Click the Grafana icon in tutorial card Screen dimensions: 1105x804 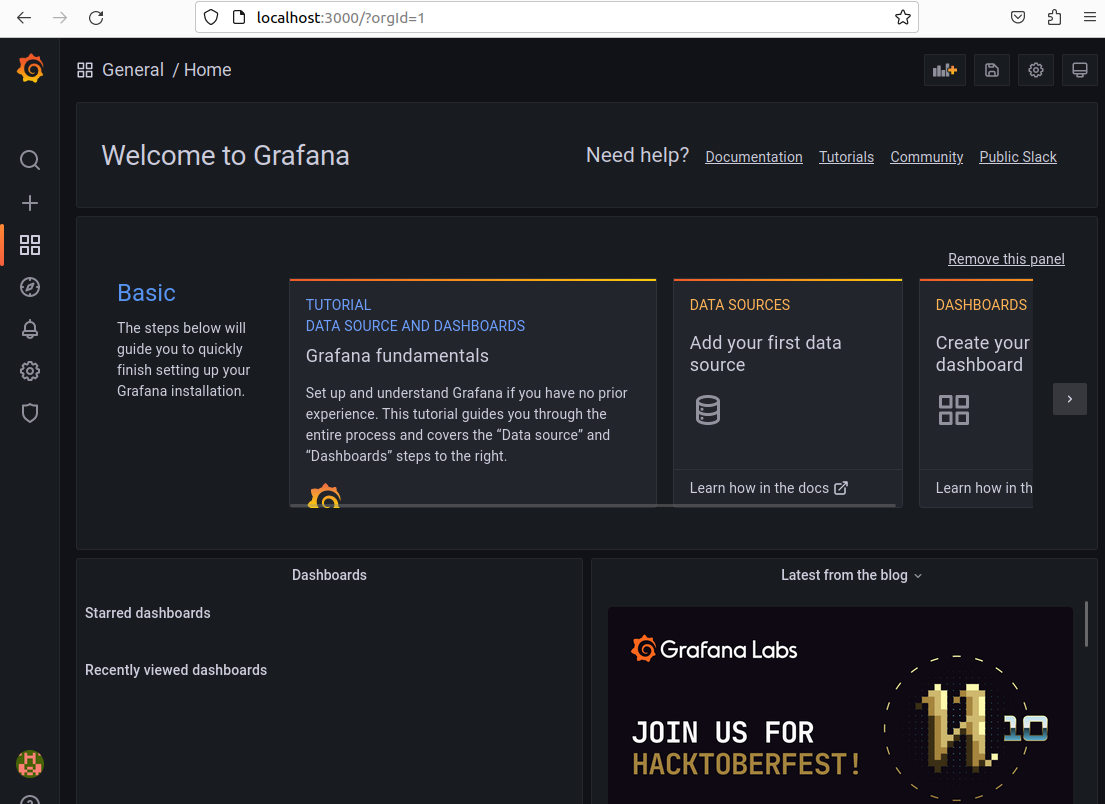pos(324,496)
